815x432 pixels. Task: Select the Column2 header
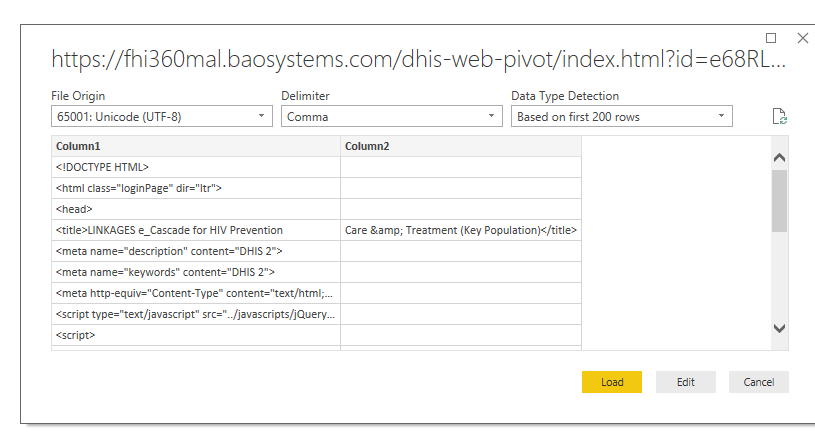(460, 147)
